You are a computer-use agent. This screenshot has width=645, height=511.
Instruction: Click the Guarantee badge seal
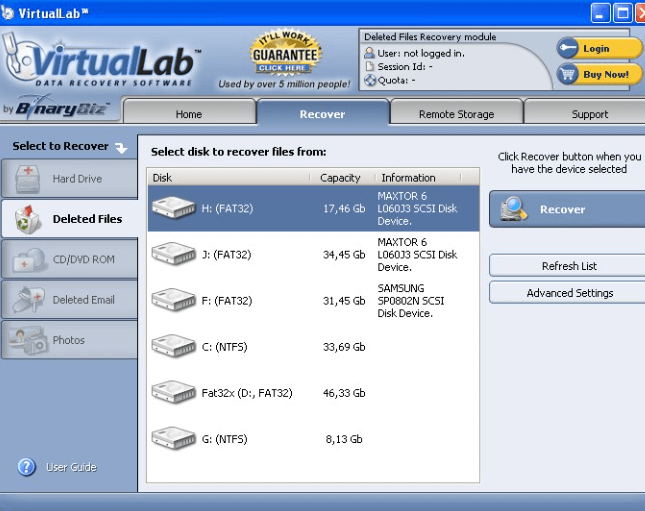coord(285,53)
